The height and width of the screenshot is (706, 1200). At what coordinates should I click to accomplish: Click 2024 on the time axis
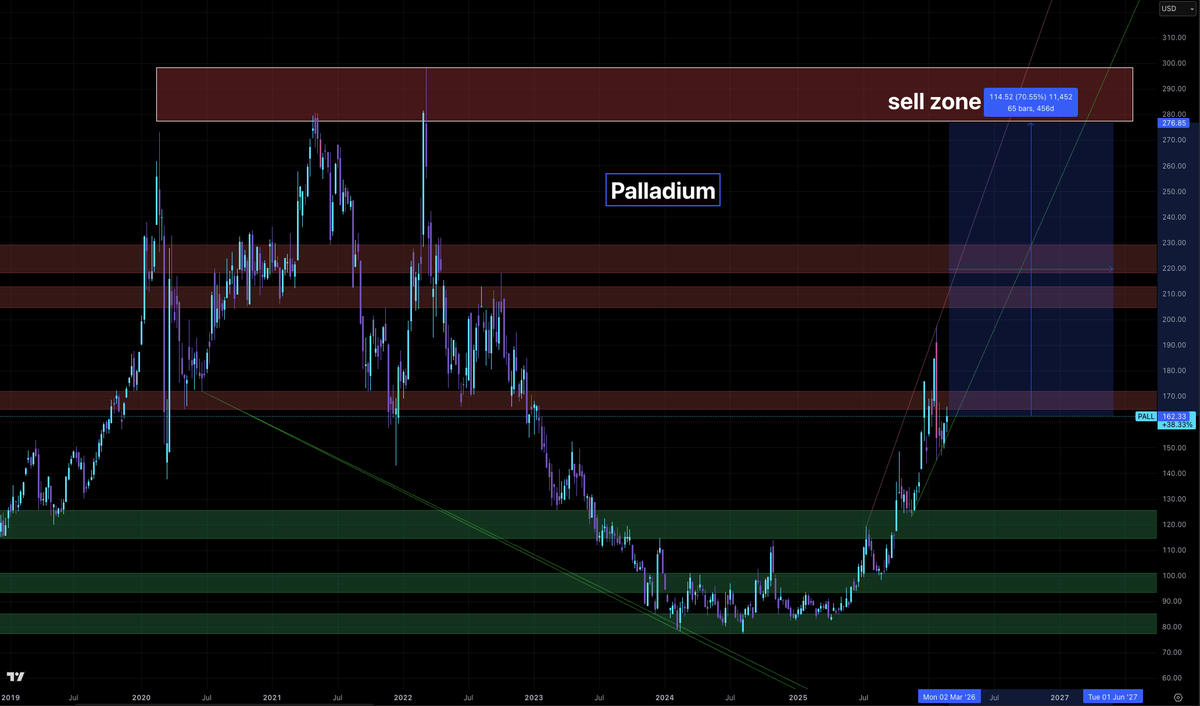(665, 696)
